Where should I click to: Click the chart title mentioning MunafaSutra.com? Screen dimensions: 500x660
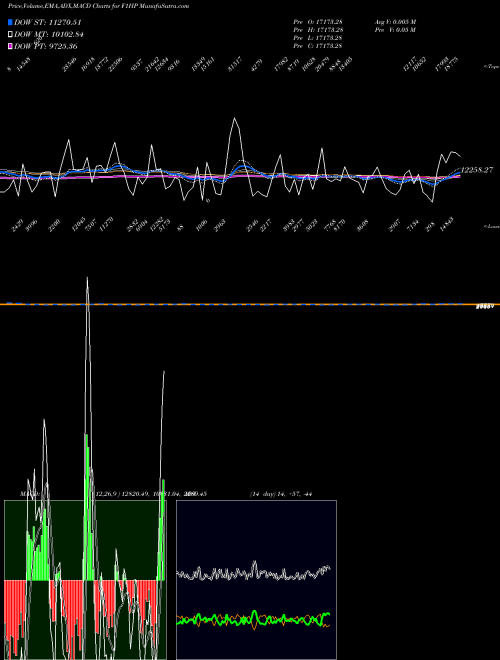[x=98, y=6]
